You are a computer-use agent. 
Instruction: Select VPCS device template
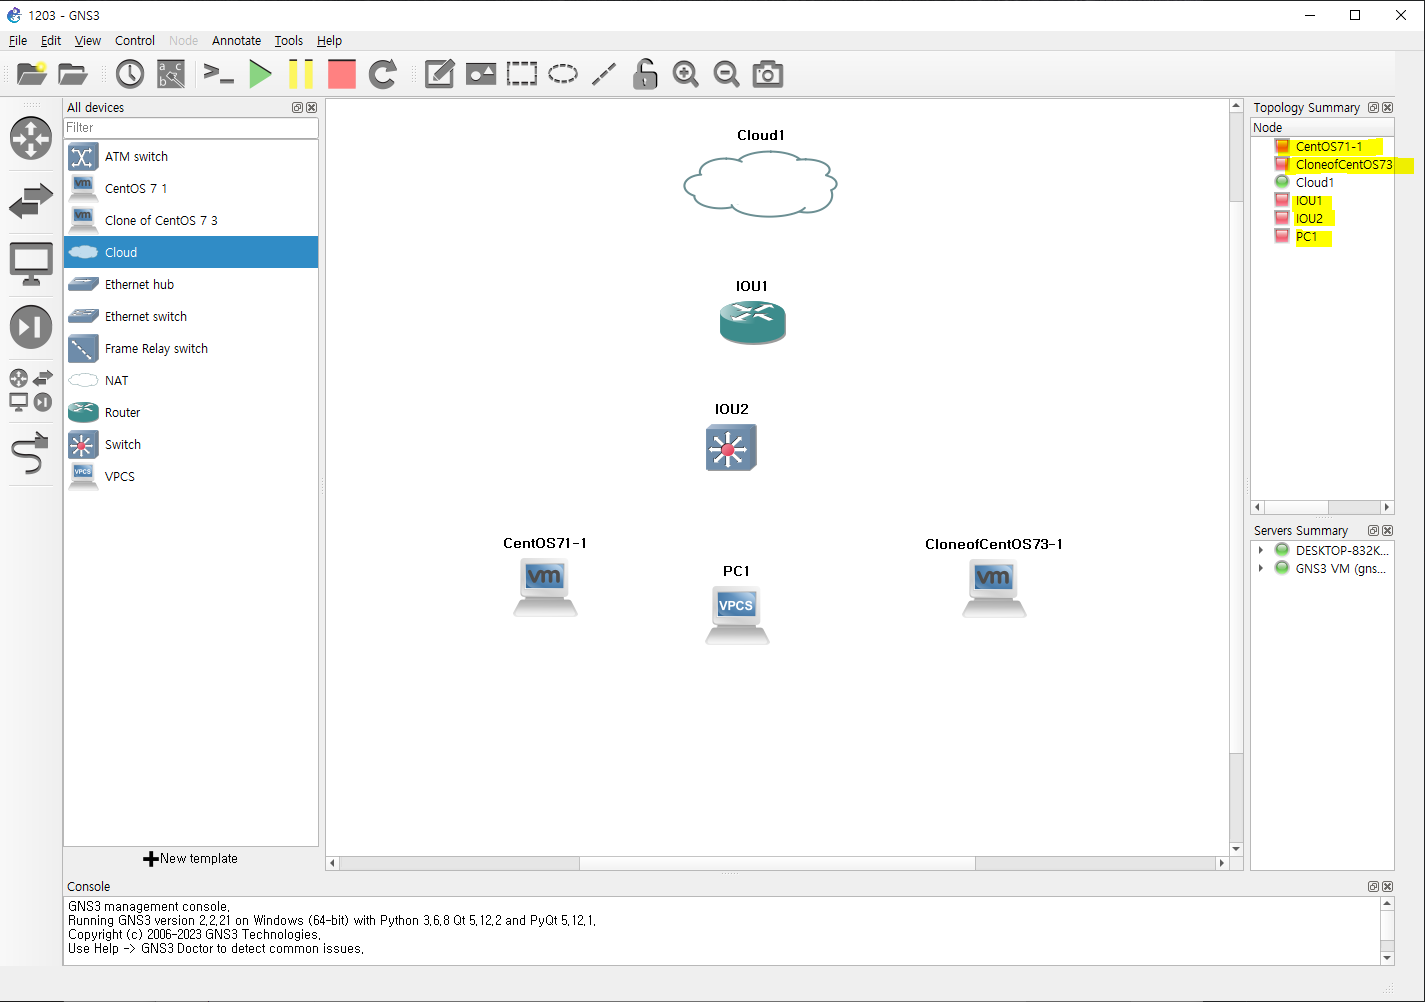point(191,476)
